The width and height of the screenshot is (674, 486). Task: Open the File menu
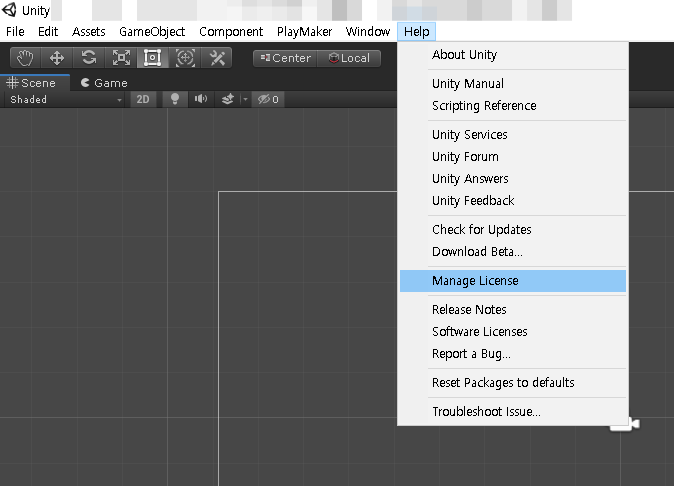pos(15,32)
